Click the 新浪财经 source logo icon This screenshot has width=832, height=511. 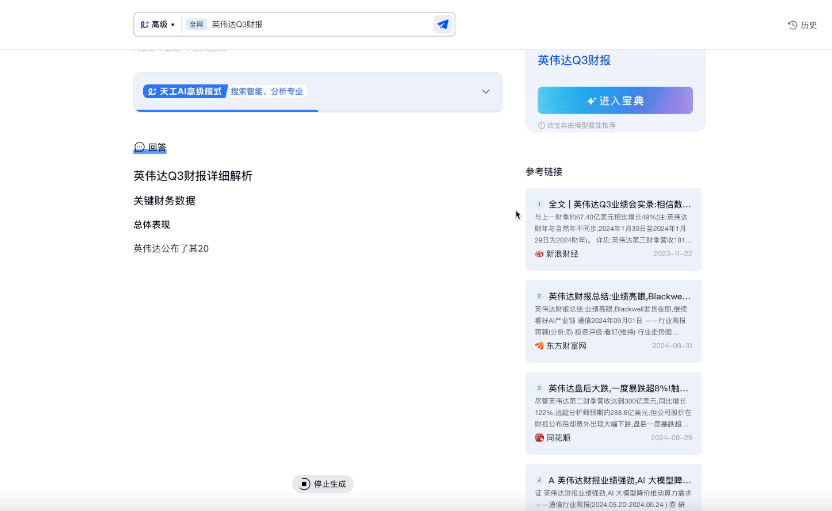click(539, 254)
